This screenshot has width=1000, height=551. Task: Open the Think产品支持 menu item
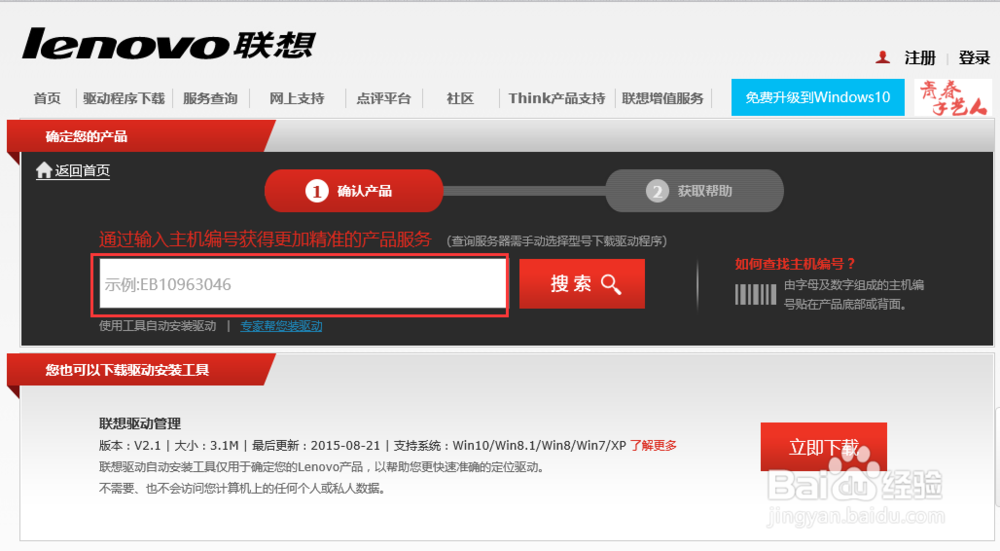[x=557, y=98]
